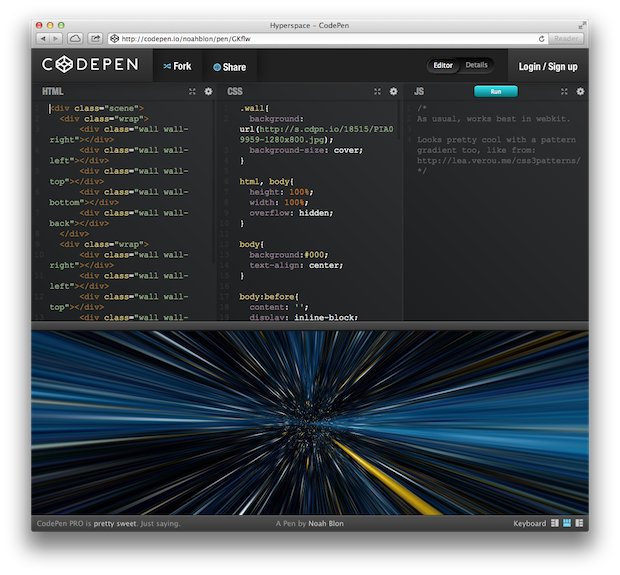
Task: Open the Share menu
Action: tap(229, 67)
